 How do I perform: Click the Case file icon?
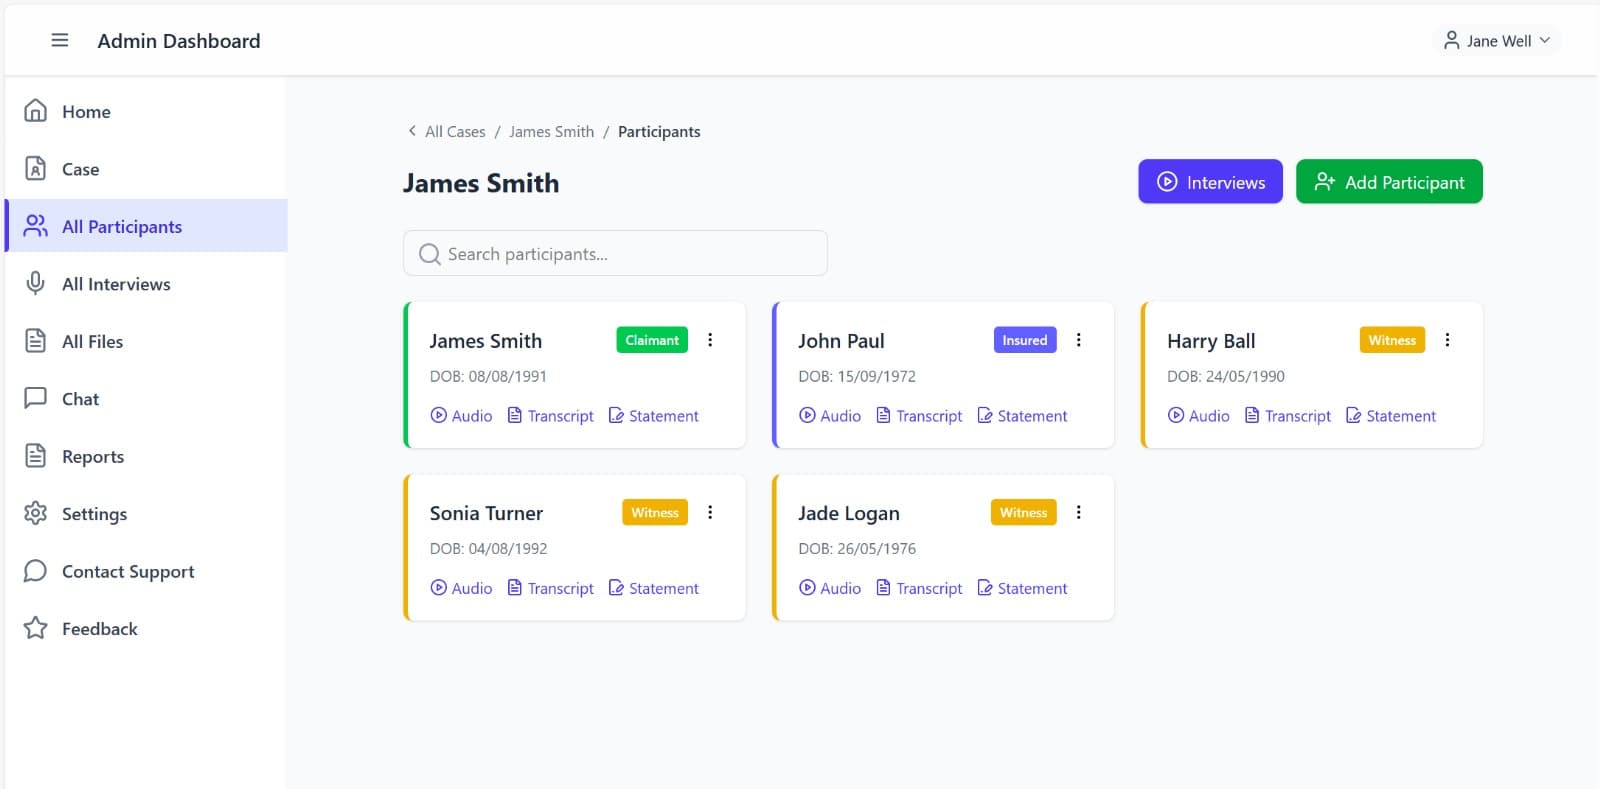point(35,169)
